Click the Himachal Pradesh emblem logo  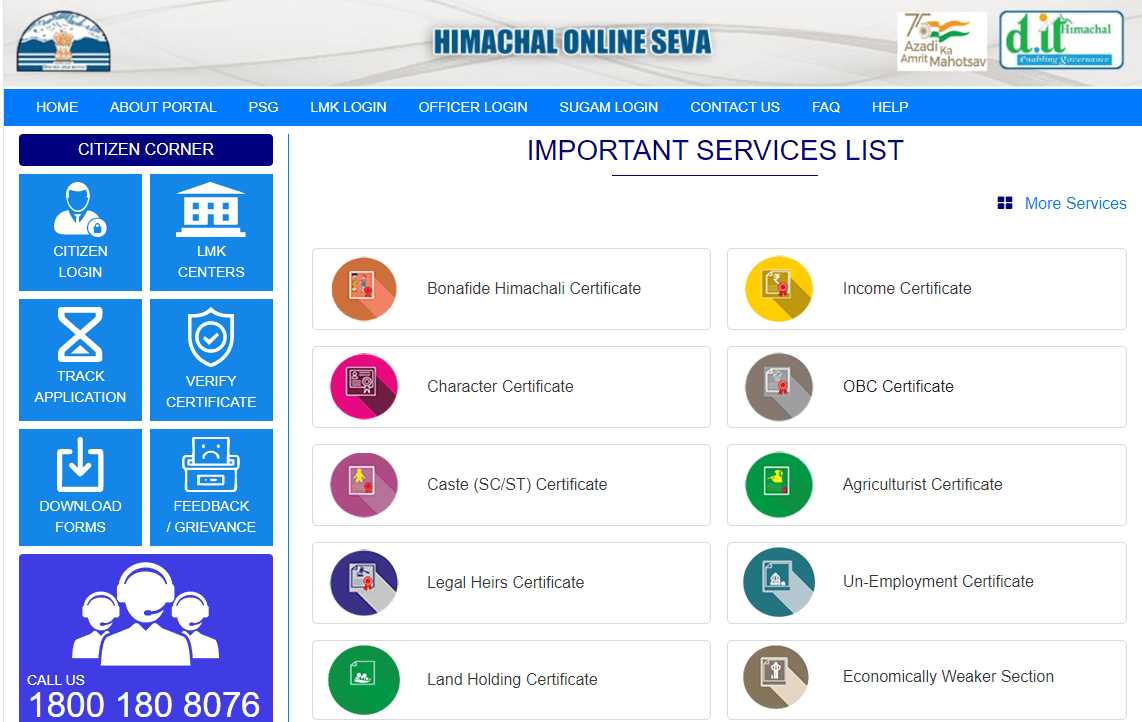[x=63, y=41]
